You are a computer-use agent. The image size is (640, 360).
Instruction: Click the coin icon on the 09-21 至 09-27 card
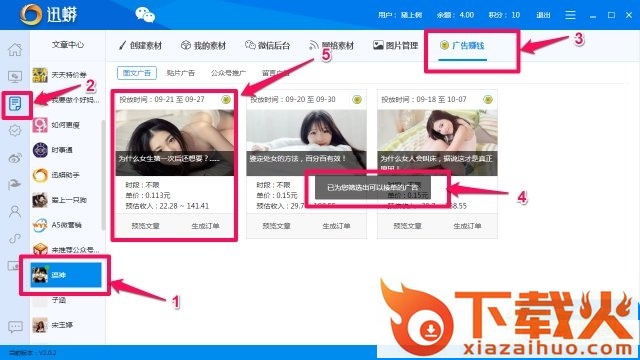click(226, 100)
